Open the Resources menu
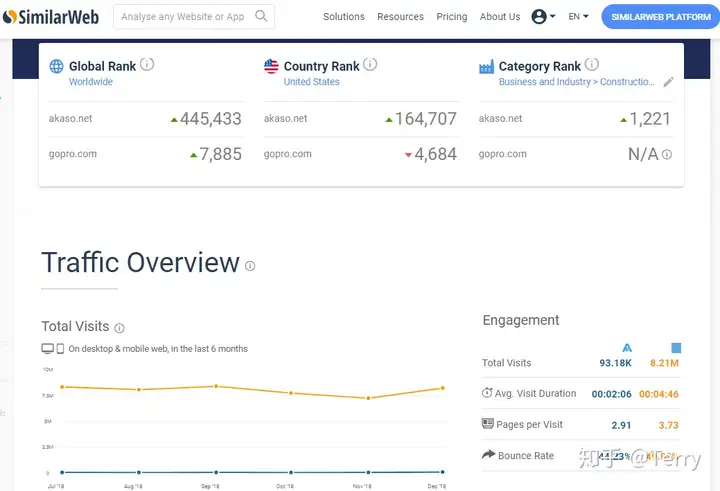Screen dimensions: 720x491 tap(400, 17)
